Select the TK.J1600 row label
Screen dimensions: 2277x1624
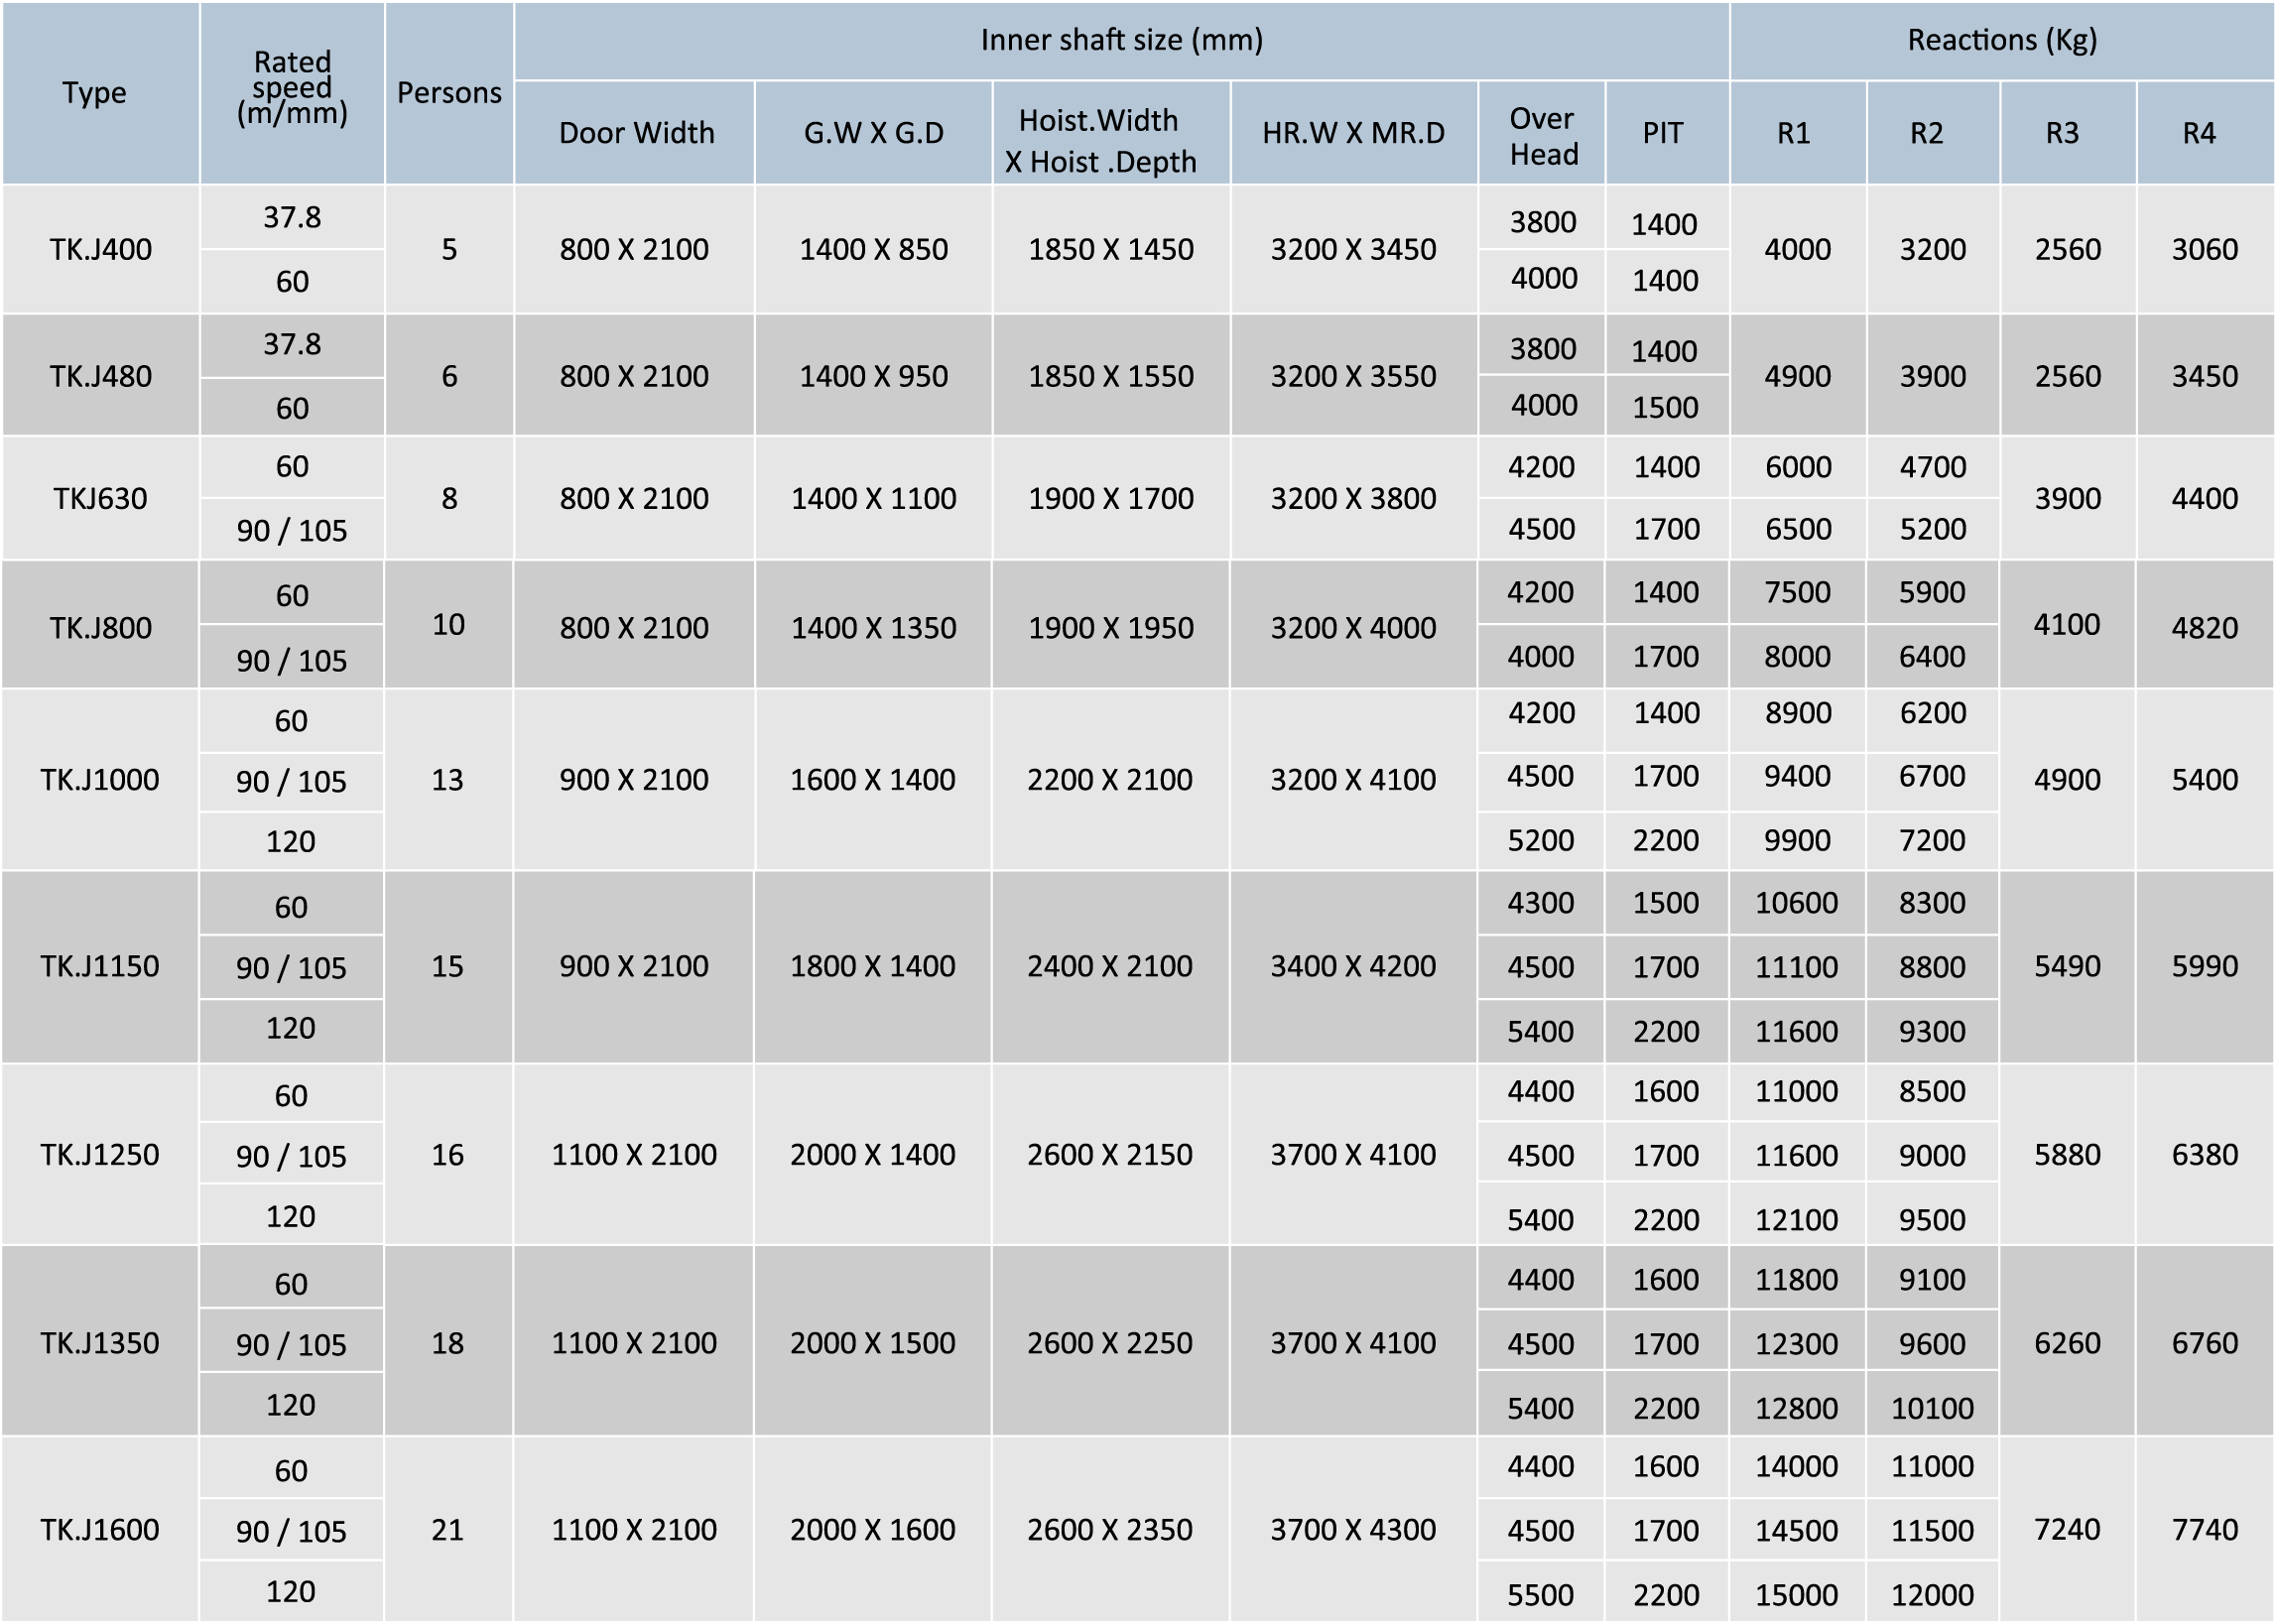(99, 1529)
